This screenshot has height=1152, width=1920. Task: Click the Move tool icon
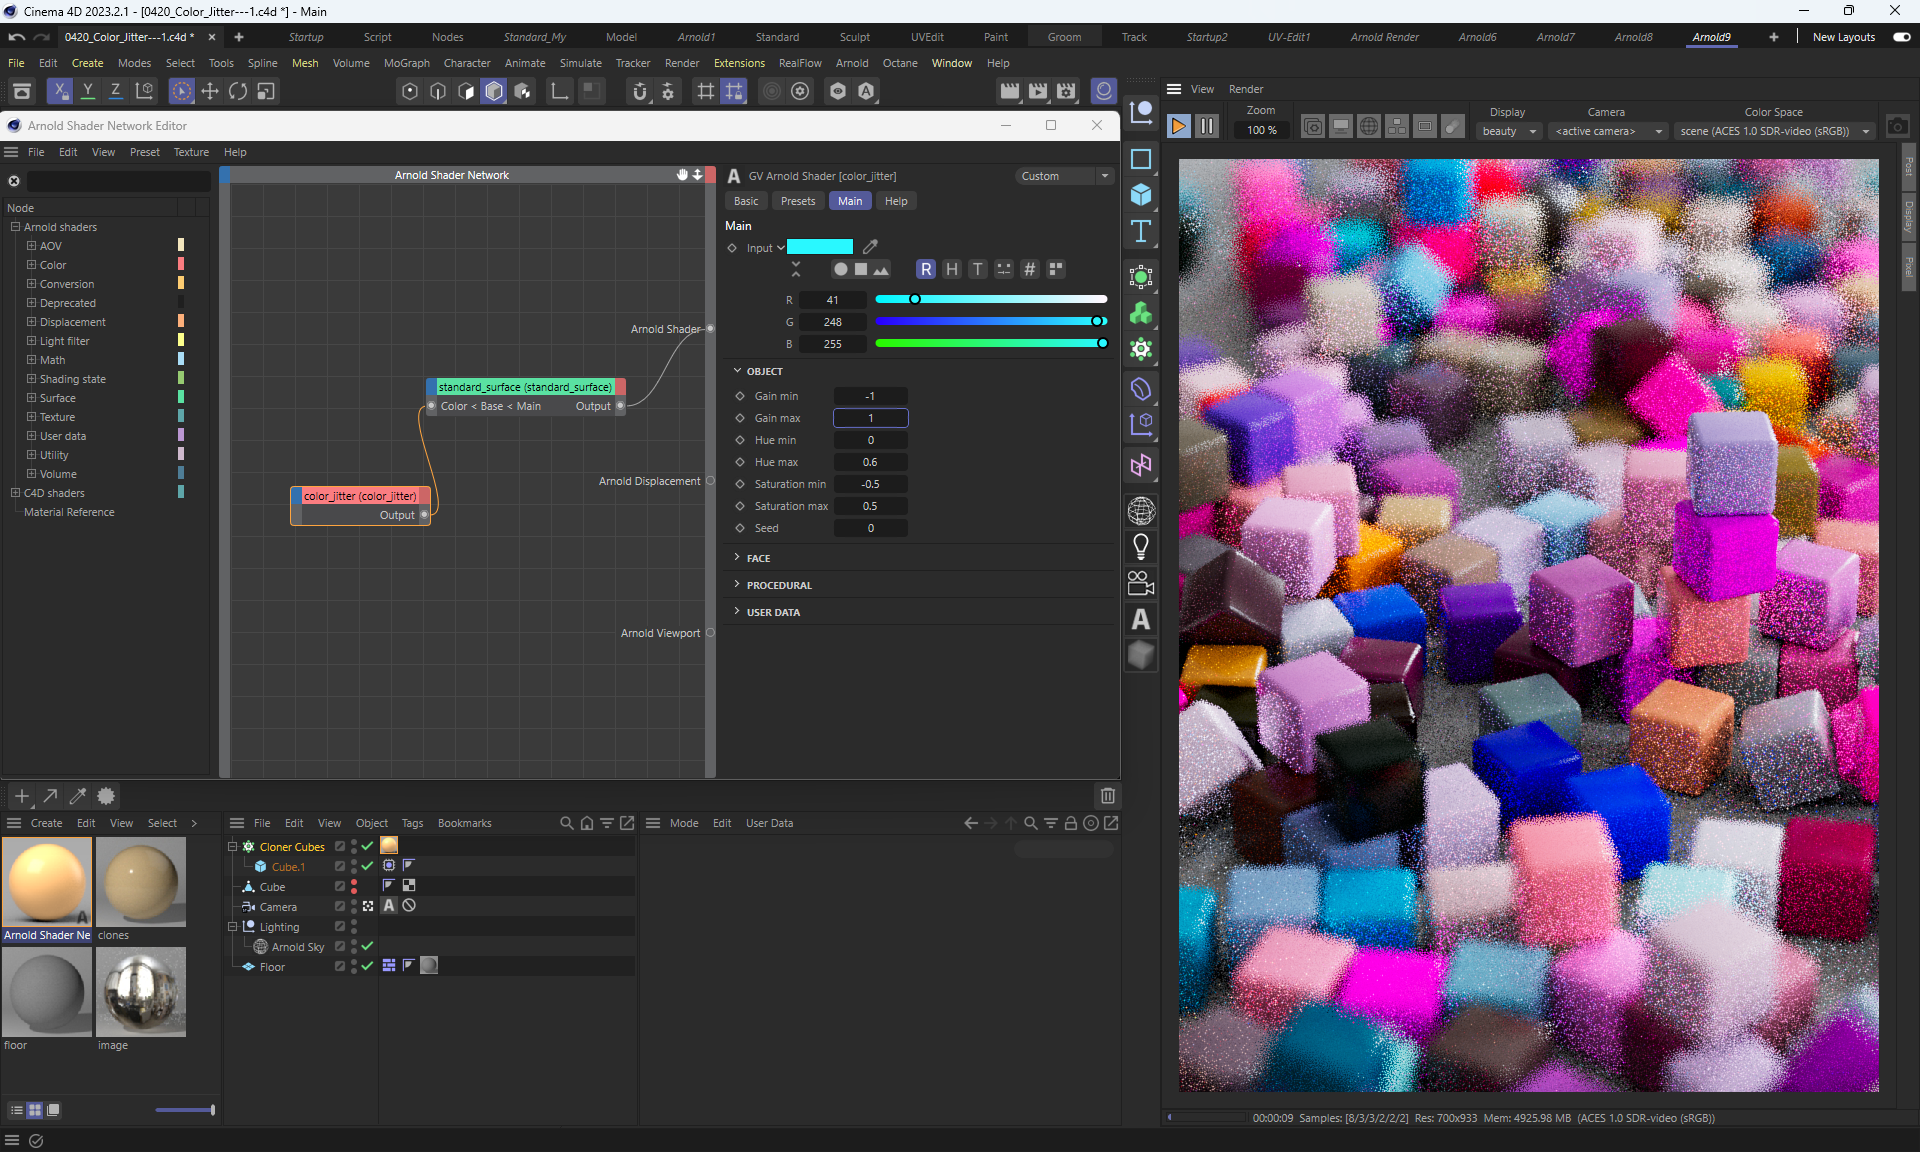[x=210, y=91]
